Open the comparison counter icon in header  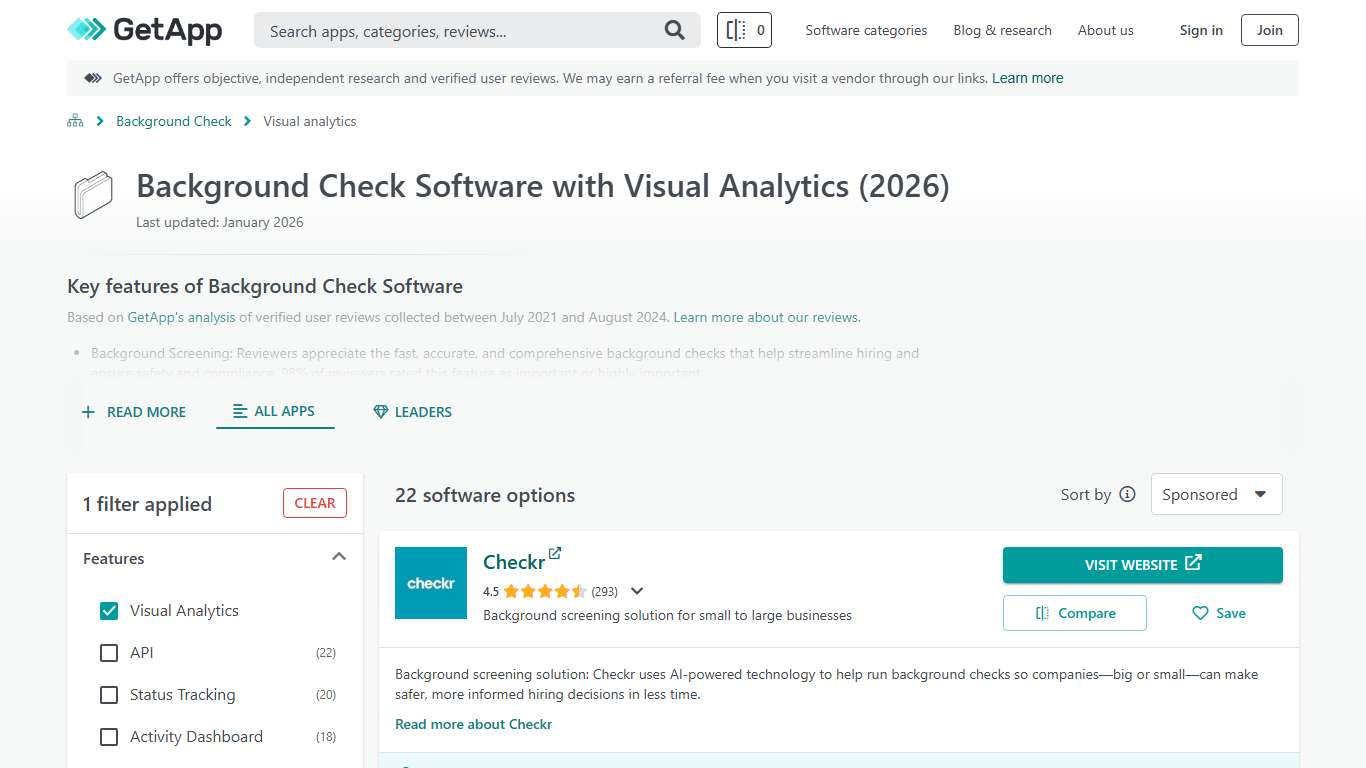click(x=744, y=30)
